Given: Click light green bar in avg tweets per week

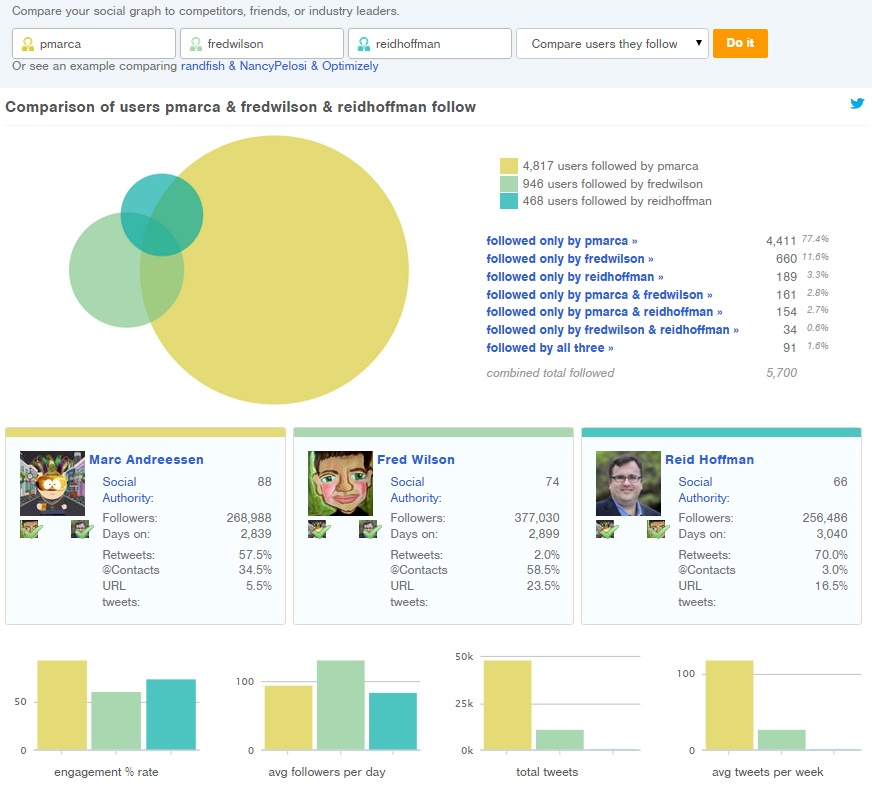Looking at the screenshot, I should [782, 740].
